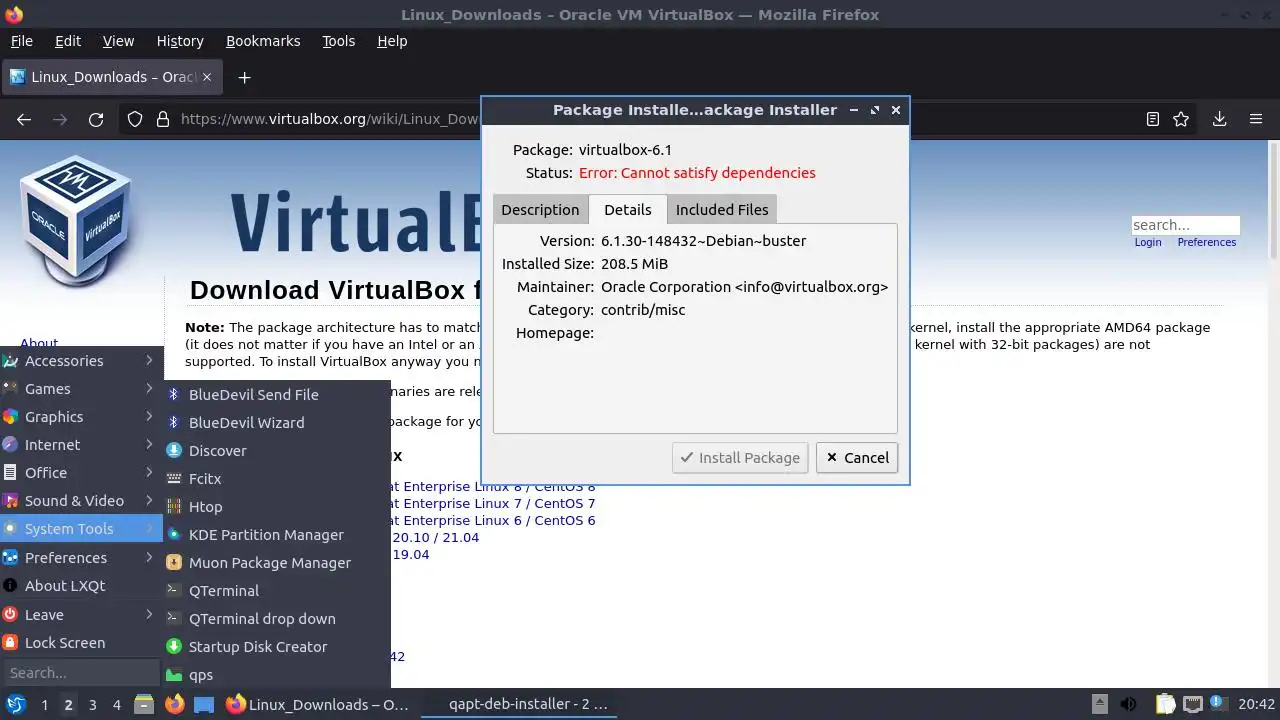Open Htop process viewer
Viewport: 1280px width, 720px height.
(x=277, y=507)
